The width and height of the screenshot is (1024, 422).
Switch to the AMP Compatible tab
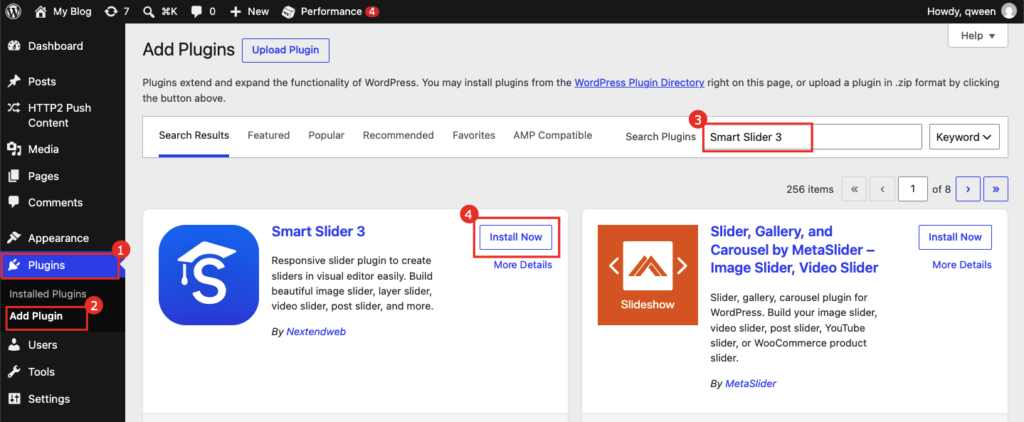pyautogui.click(x=552, y=135)
